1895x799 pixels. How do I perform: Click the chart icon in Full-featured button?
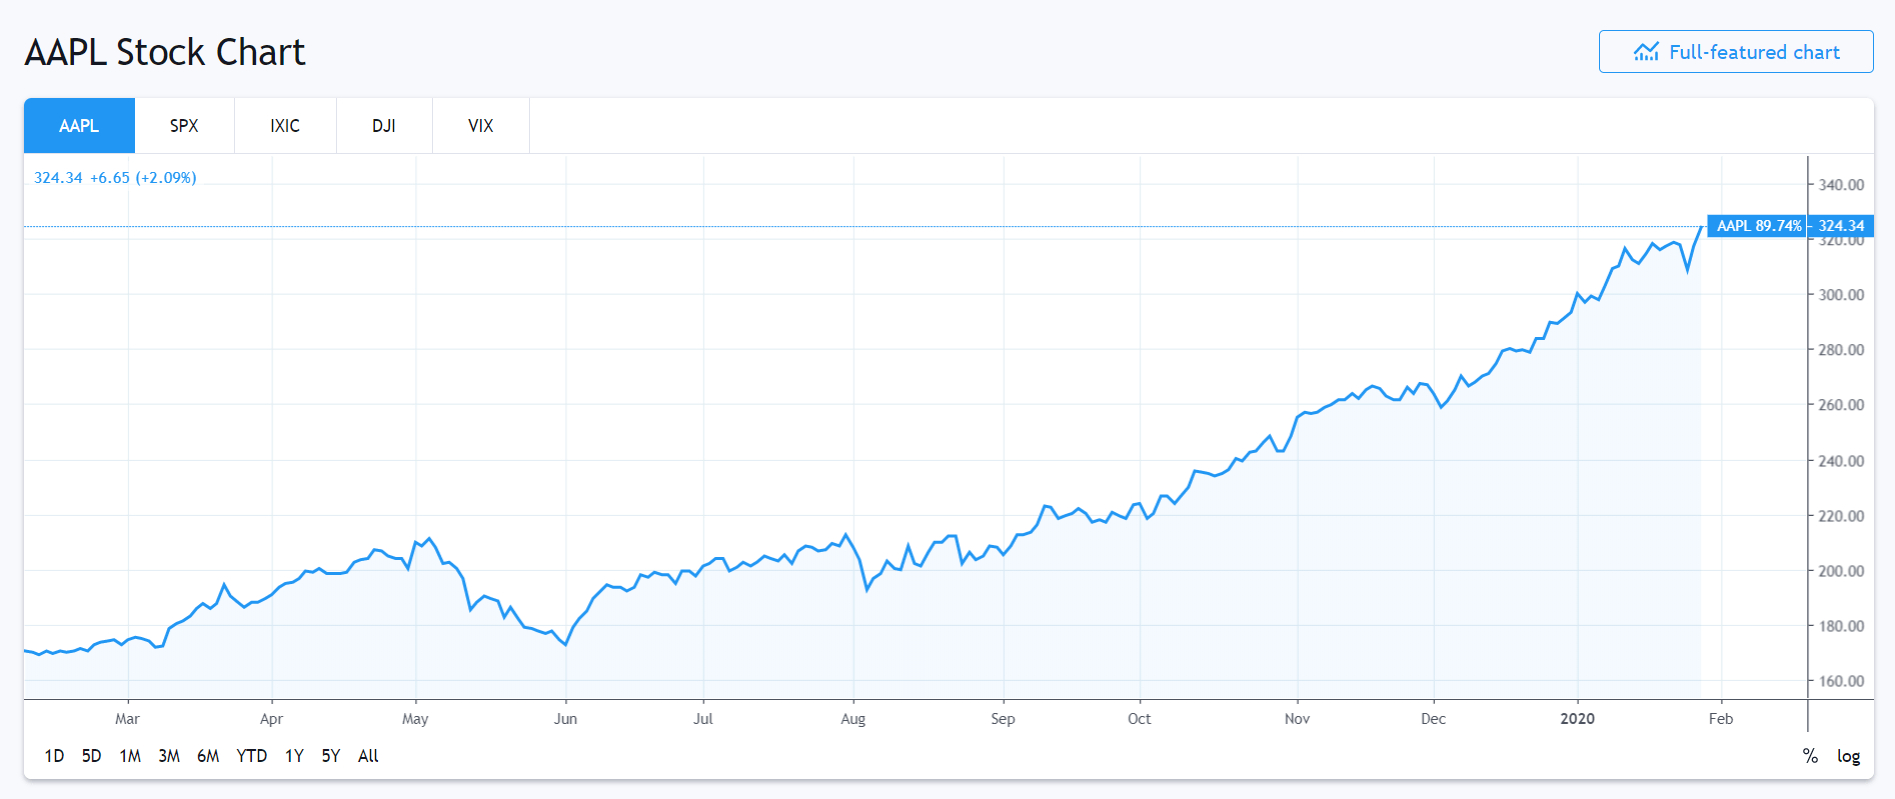1646,52
